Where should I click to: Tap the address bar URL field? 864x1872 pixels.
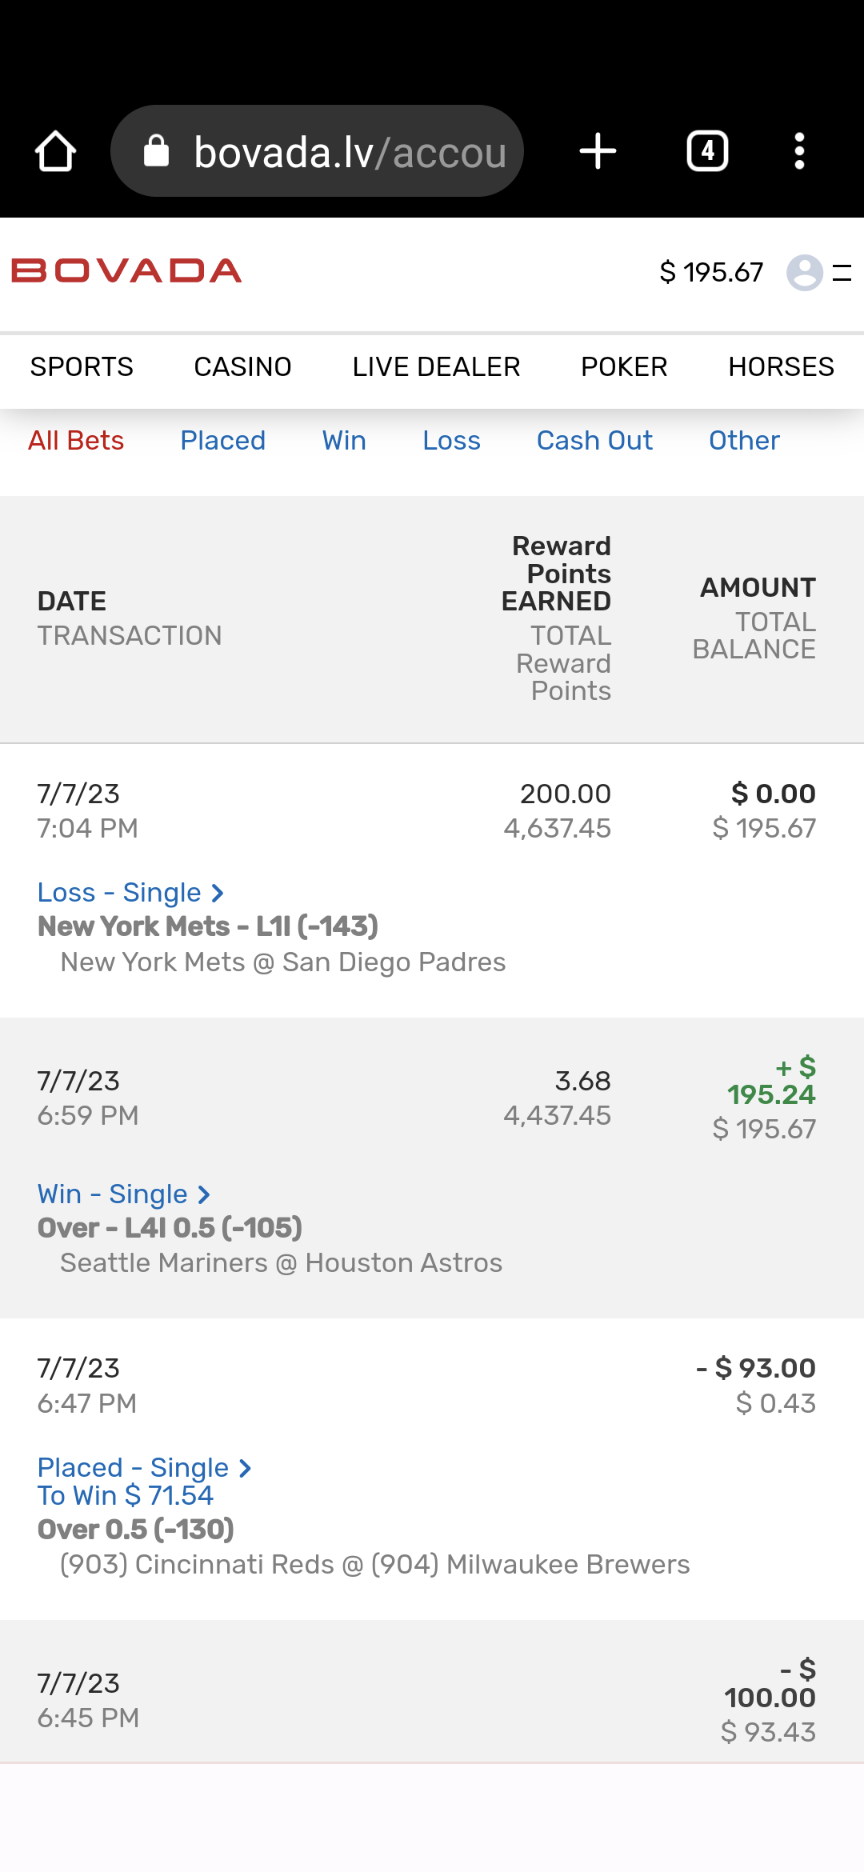[x=350, y=152]
